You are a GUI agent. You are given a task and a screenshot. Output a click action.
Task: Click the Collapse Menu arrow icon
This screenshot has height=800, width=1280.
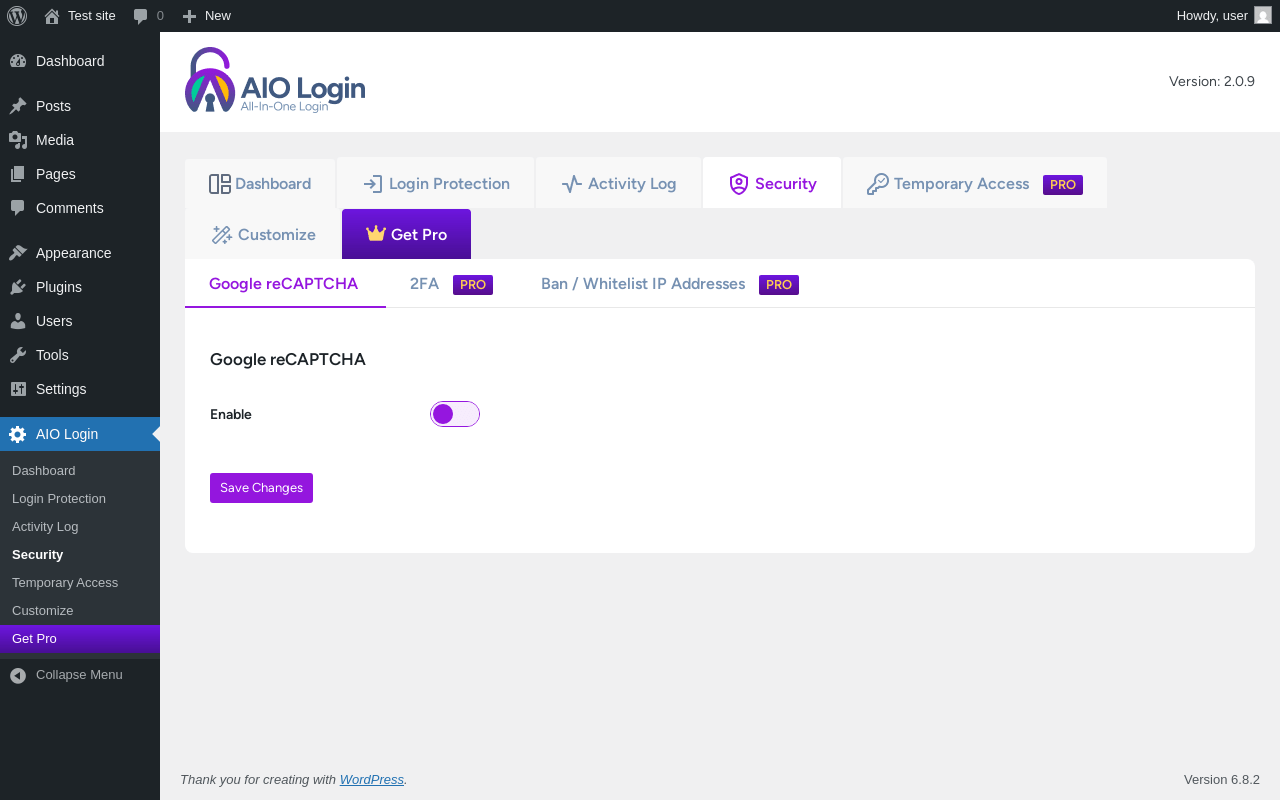coord(18,675)
